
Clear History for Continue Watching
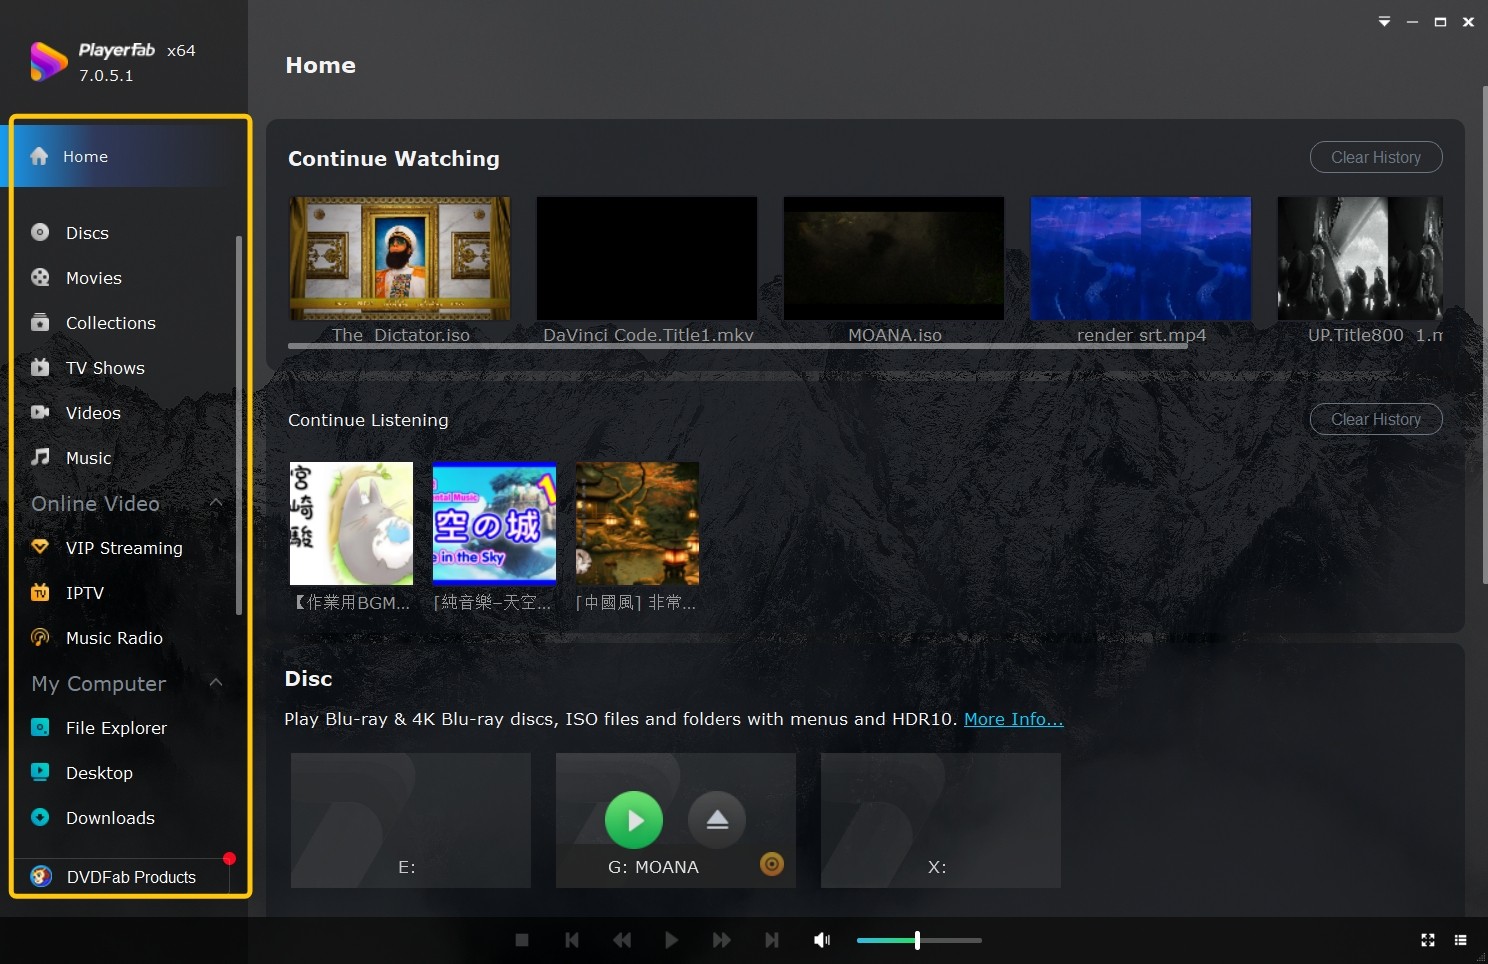tap(1376, 157)
